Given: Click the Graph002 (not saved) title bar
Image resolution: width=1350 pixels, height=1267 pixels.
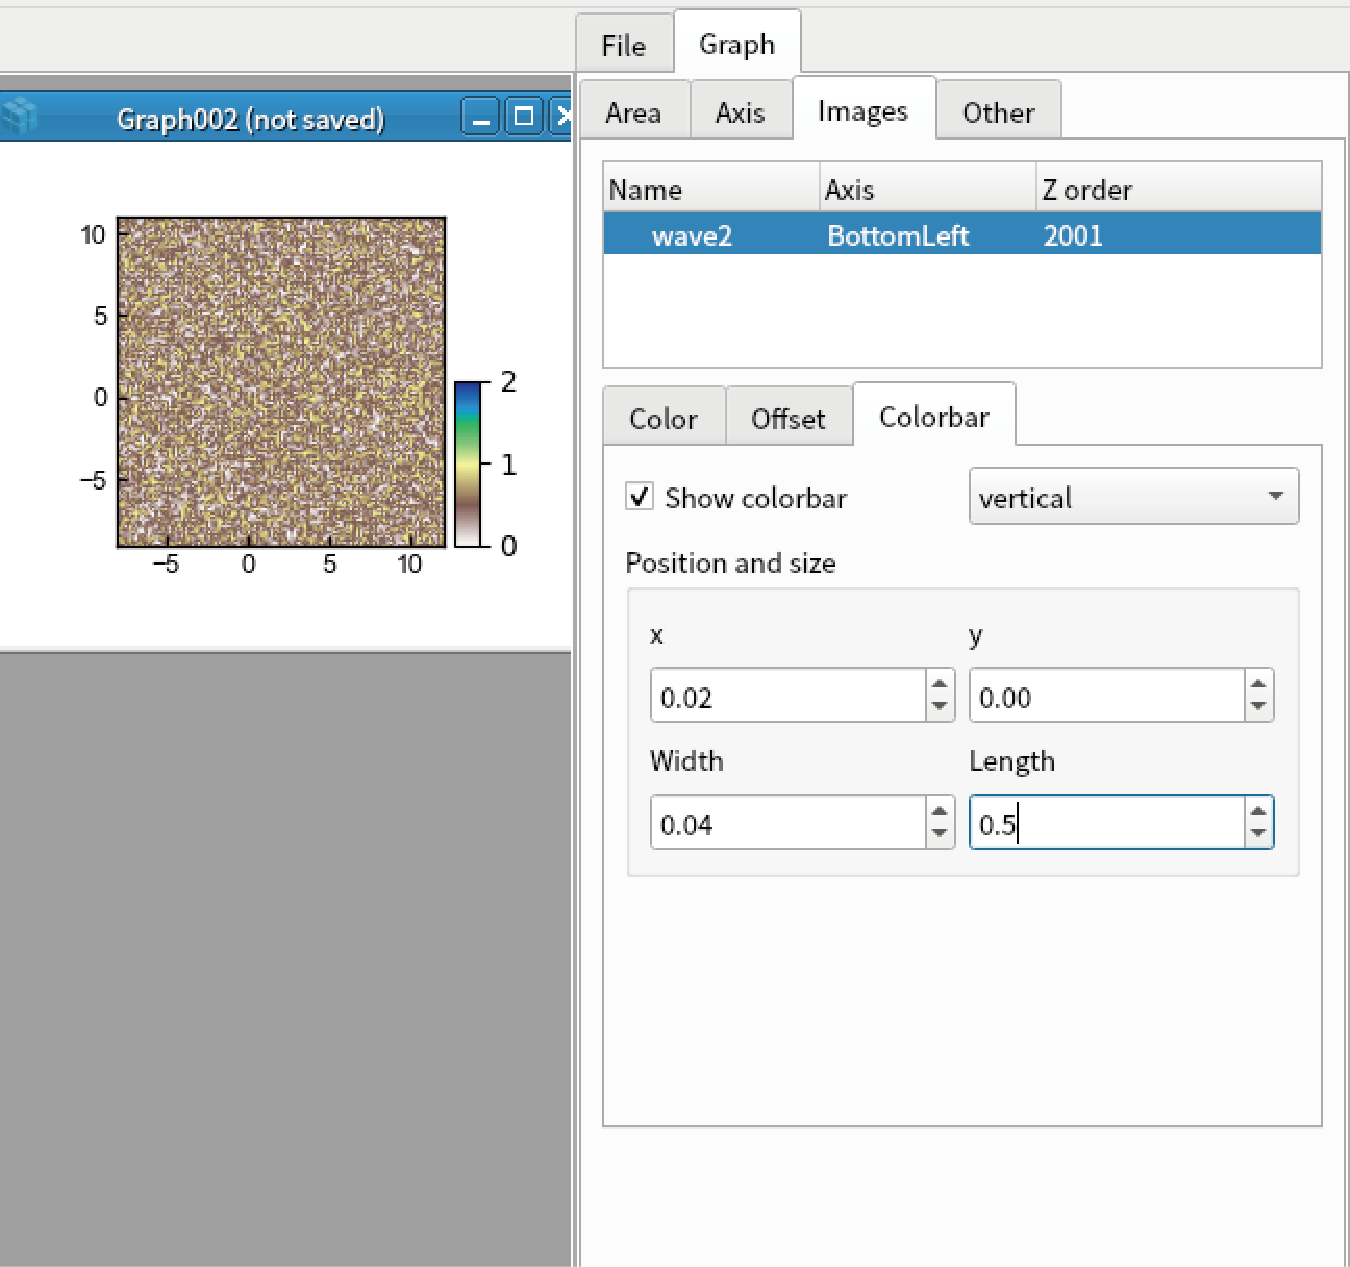Looking at the screenshot, I should point(251,118).
